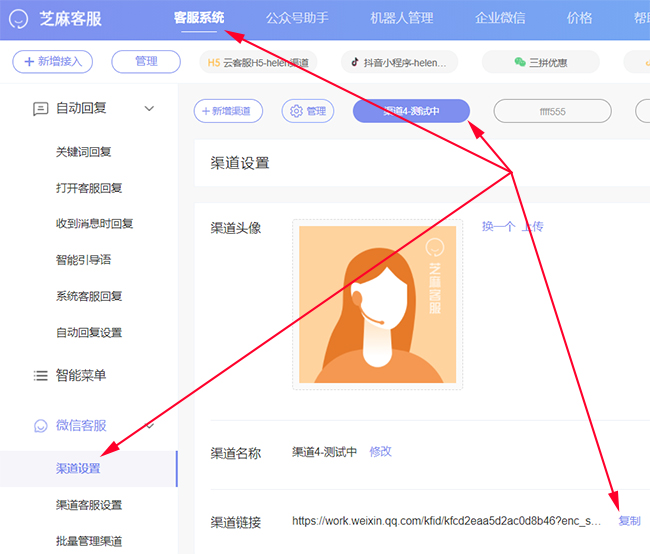Click the 芝麻客服 logo icon
This screenshot has width=650, height=554.
(x=18, y=19)
